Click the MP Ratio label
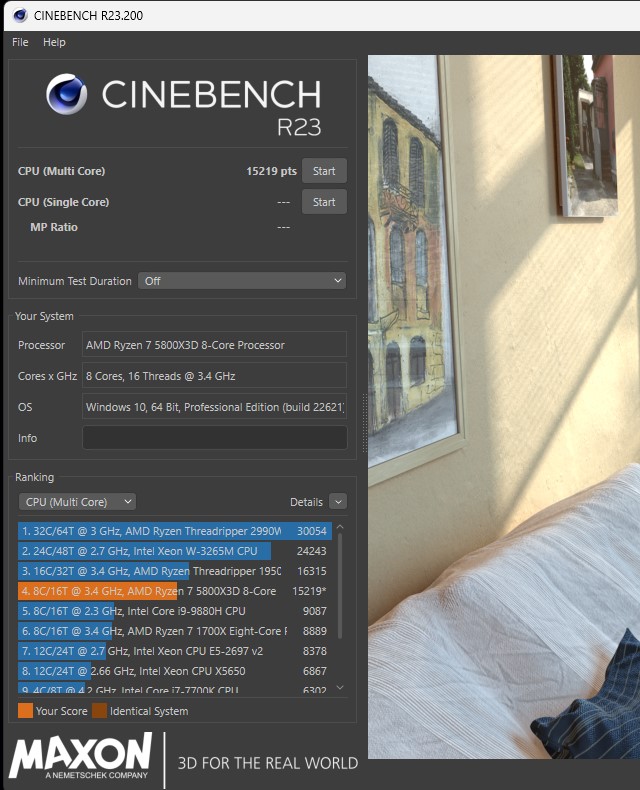Screen dimensions: 640x790 tap(54, 227)
